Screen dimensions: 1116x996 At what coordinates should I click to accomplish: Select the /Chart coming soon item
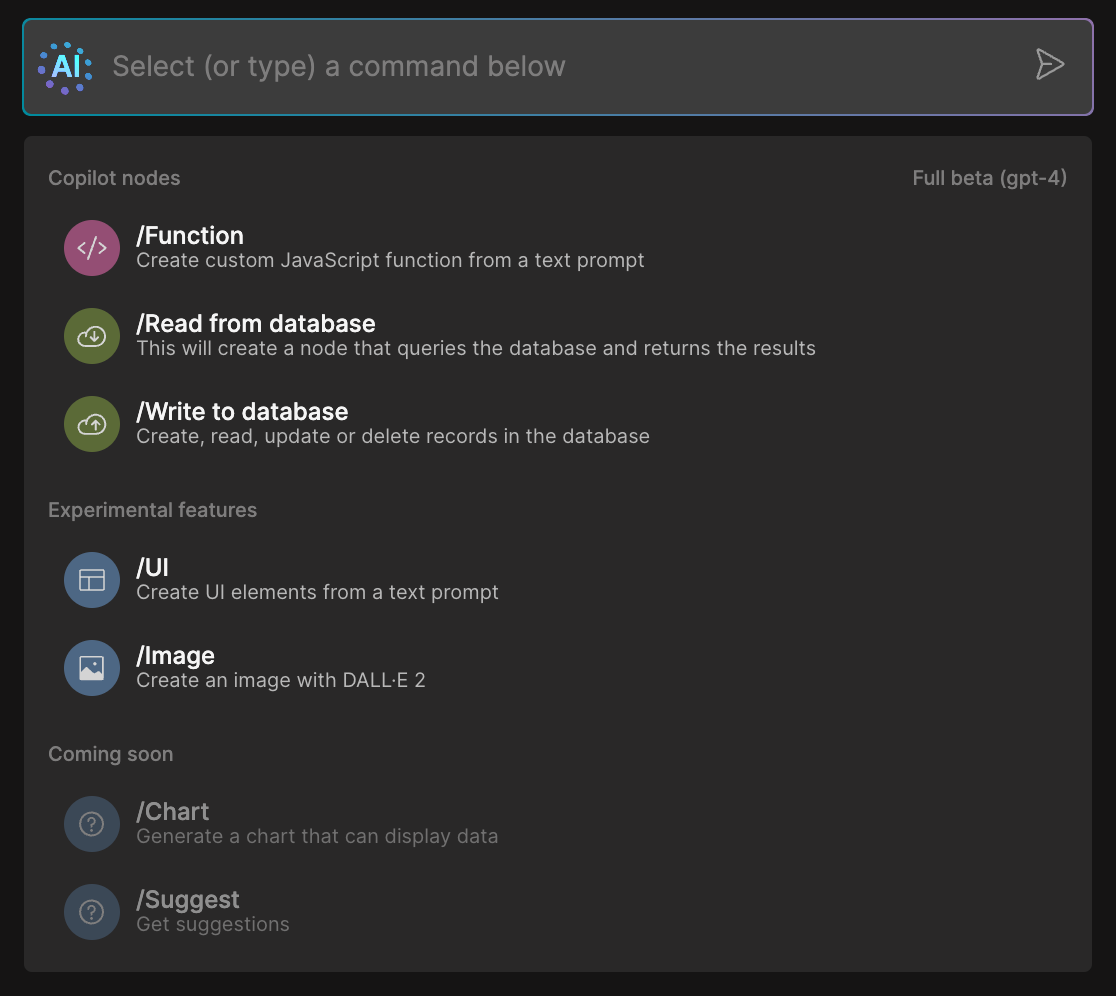coord(173,812)
